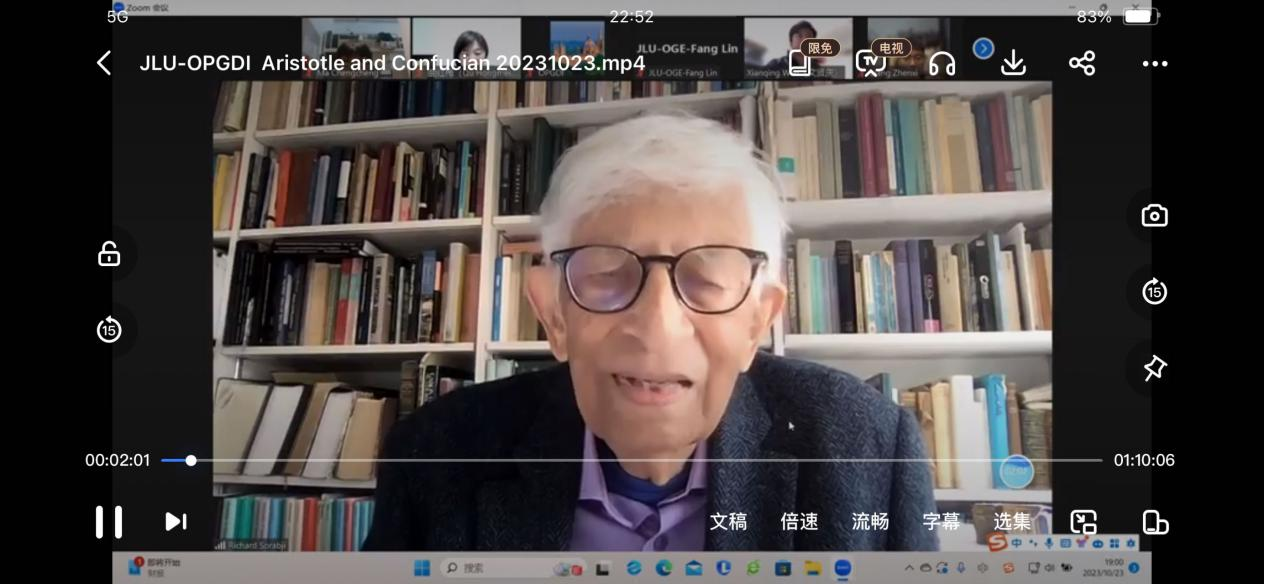The height and width of the screenshot is (584, 1264).
Task: Open the transcript document icon labeled 限免
Action: (x=801, y=63)
